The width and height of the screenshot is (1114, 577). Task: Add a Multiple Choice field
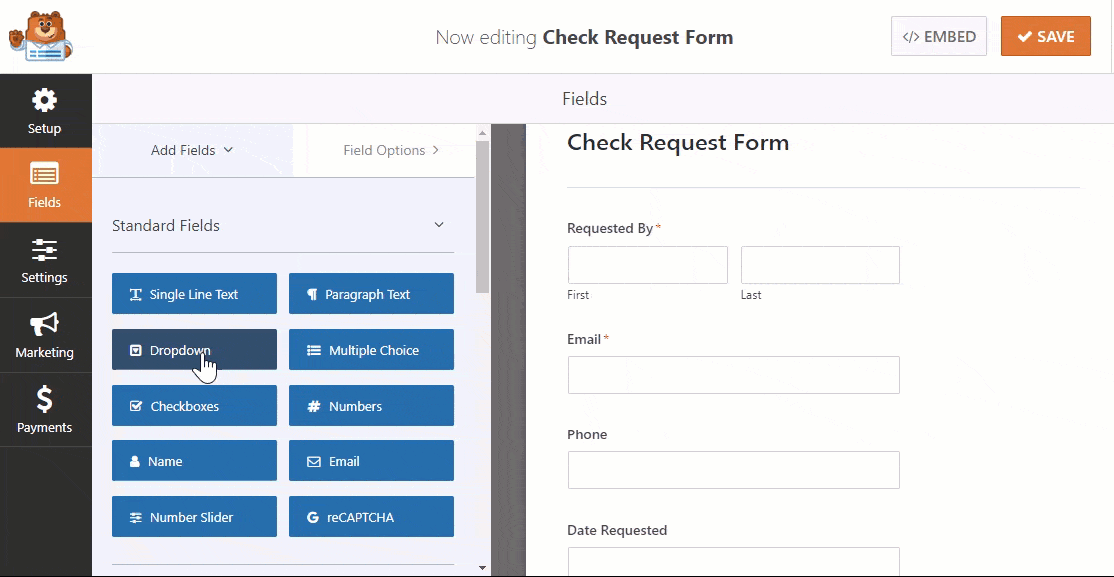[x=371, y=350]
